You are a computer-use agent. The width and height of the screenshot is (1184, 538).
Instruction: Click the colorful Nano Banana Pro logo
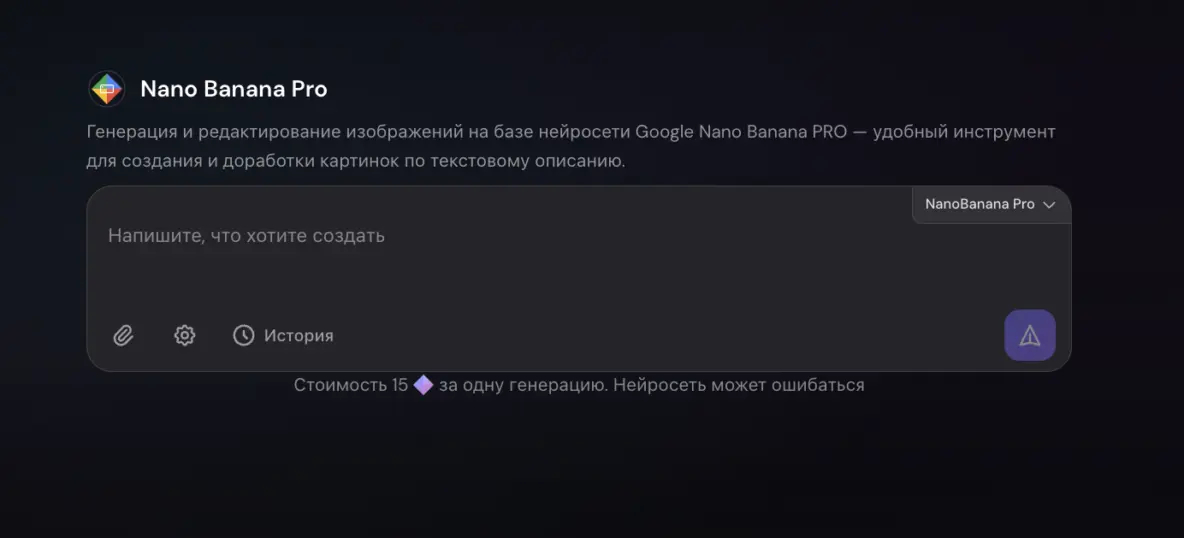[106, 89]
